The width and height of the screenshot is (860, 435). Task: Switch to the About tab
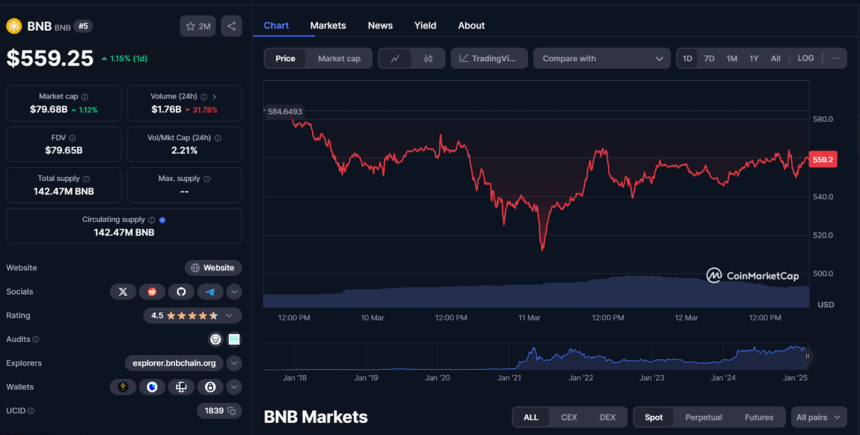[x=471, y=26]
